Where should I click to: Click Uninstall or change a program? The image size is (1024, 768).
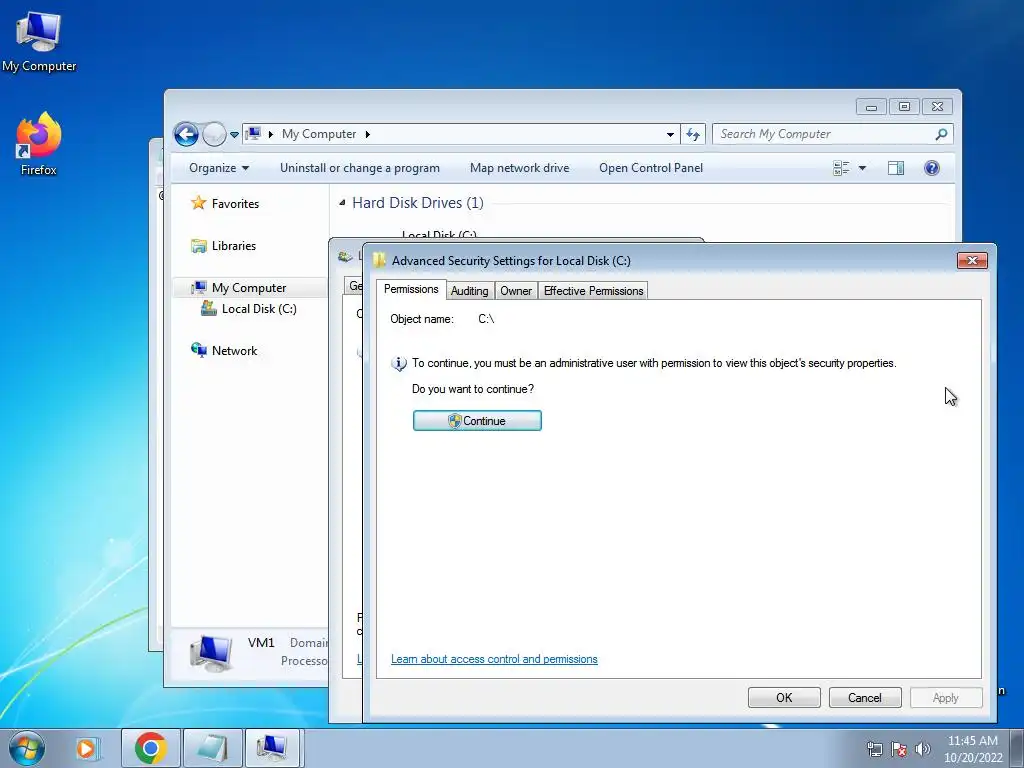coord(360,168)
